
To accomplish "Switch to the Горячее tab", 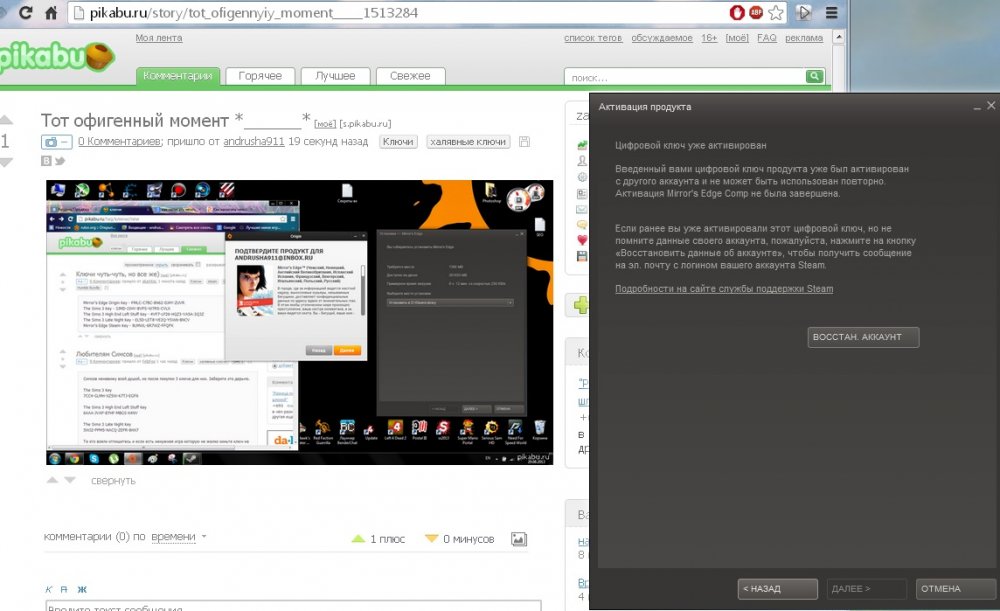I will point(260,76).
